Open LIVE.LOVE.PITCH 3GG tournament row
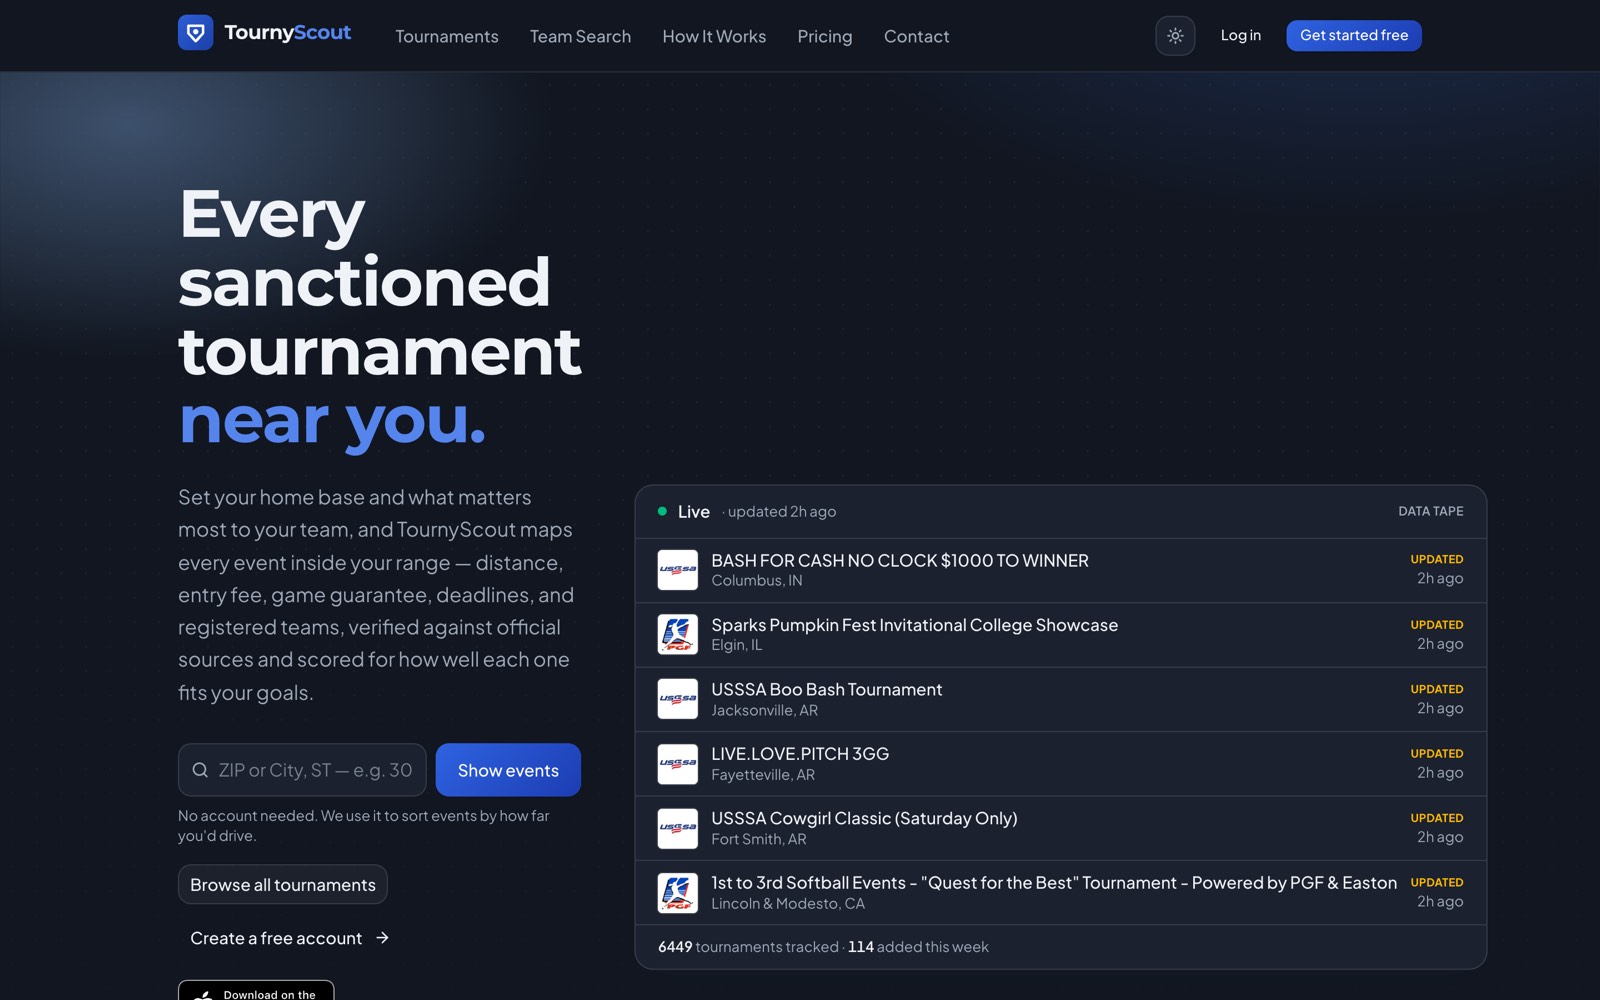 (1060, 764)
